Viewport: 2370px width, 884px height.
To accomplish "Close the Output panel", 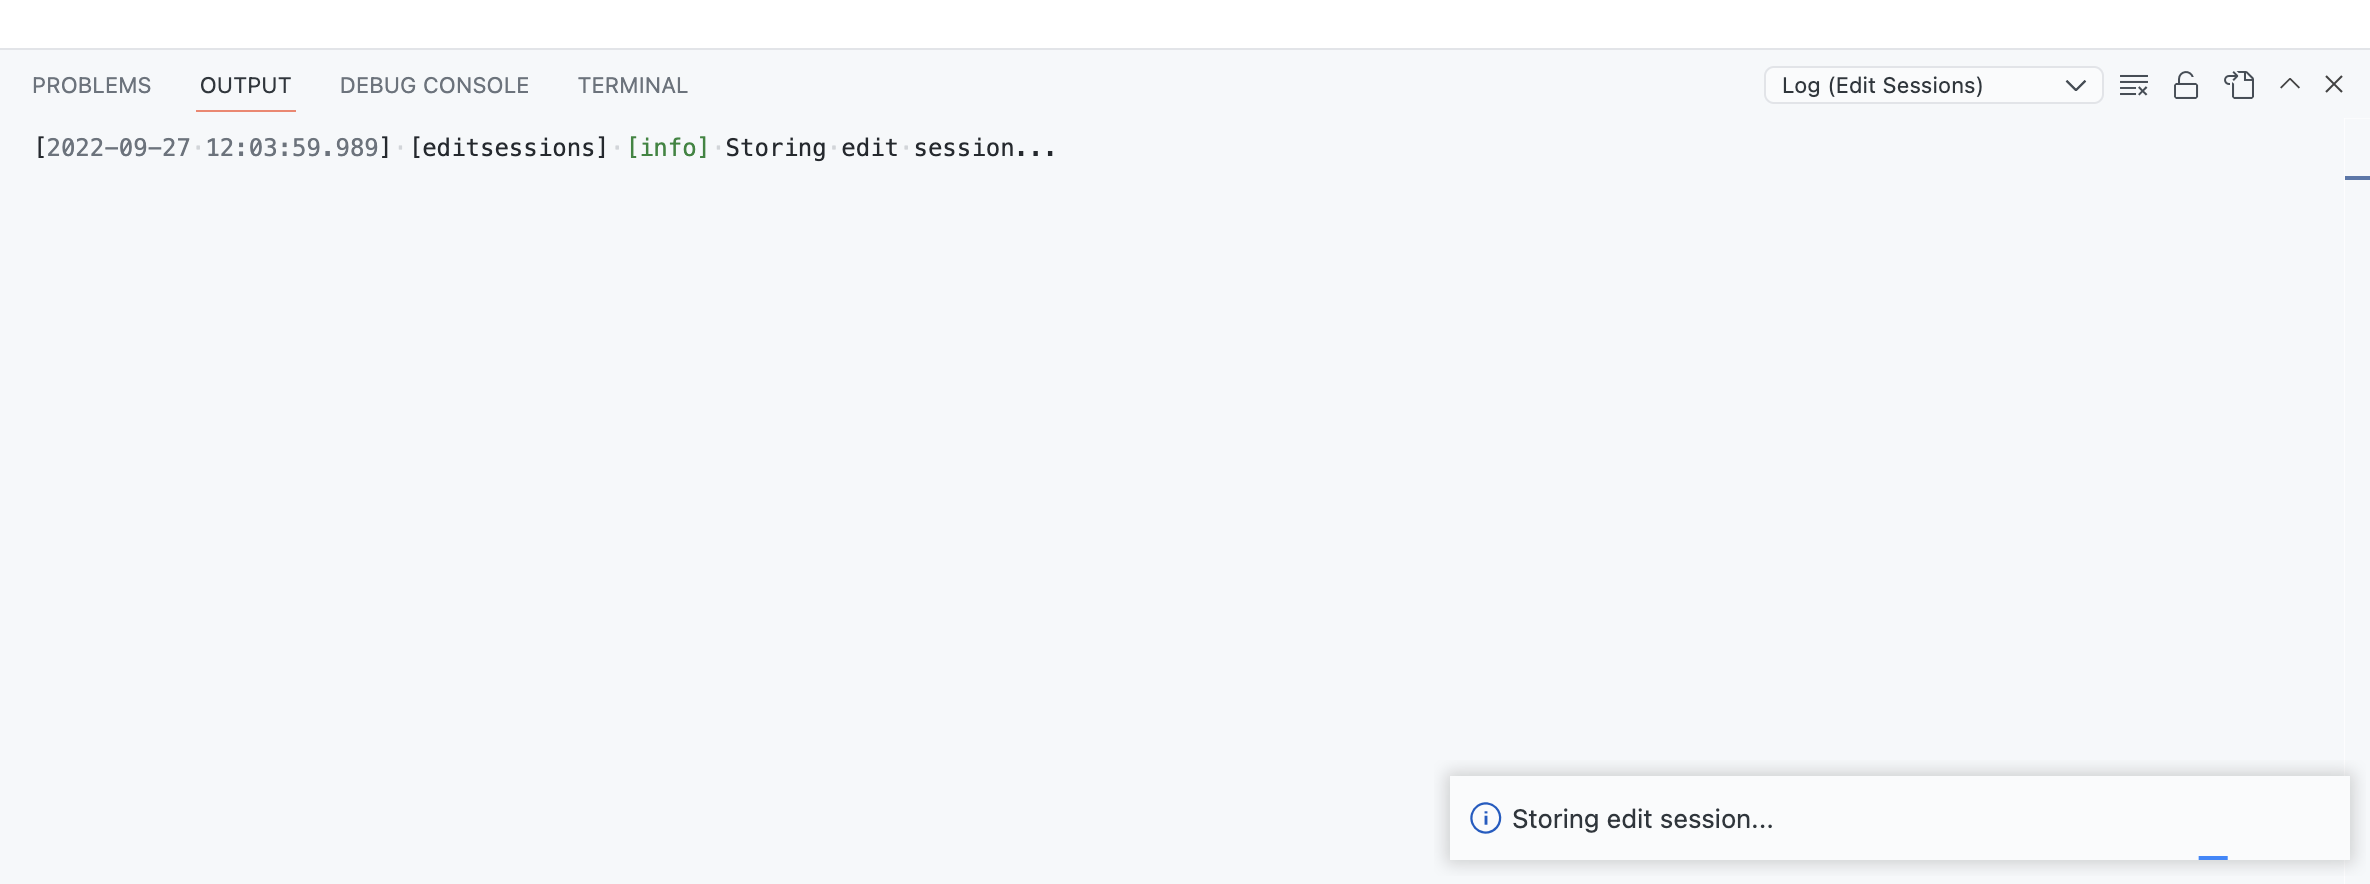I will 2334,85.
